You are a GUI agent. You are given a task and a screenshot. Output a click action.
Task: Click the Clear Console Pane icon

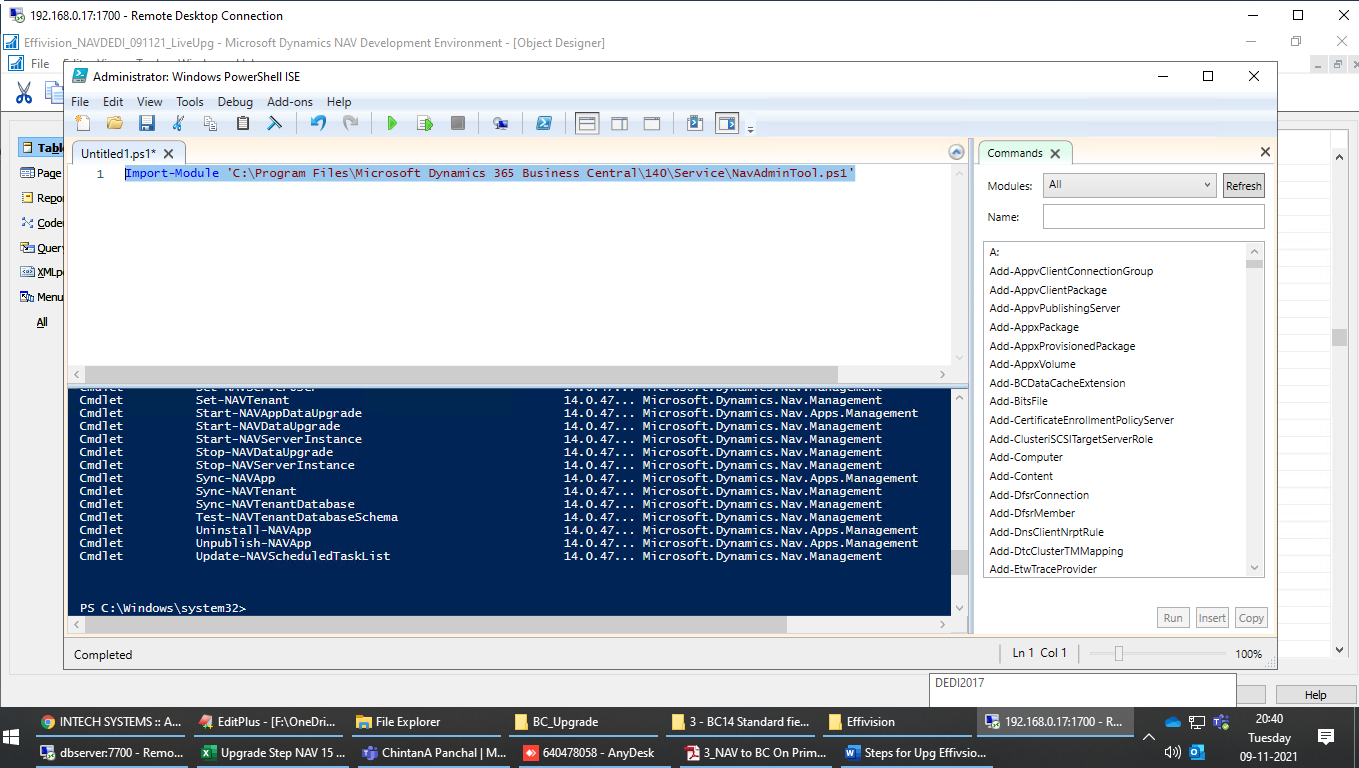(274, 123)
